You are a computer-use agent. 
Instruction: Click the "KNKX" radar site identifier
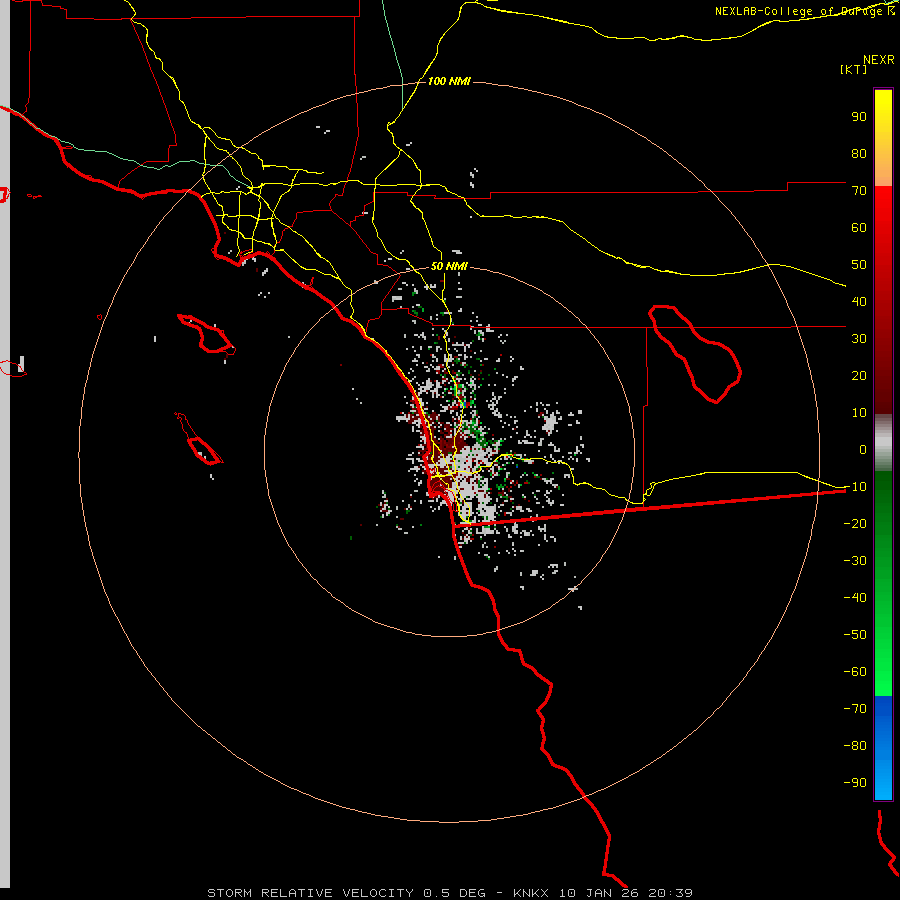pyautogui.click(x=530, y=893)
